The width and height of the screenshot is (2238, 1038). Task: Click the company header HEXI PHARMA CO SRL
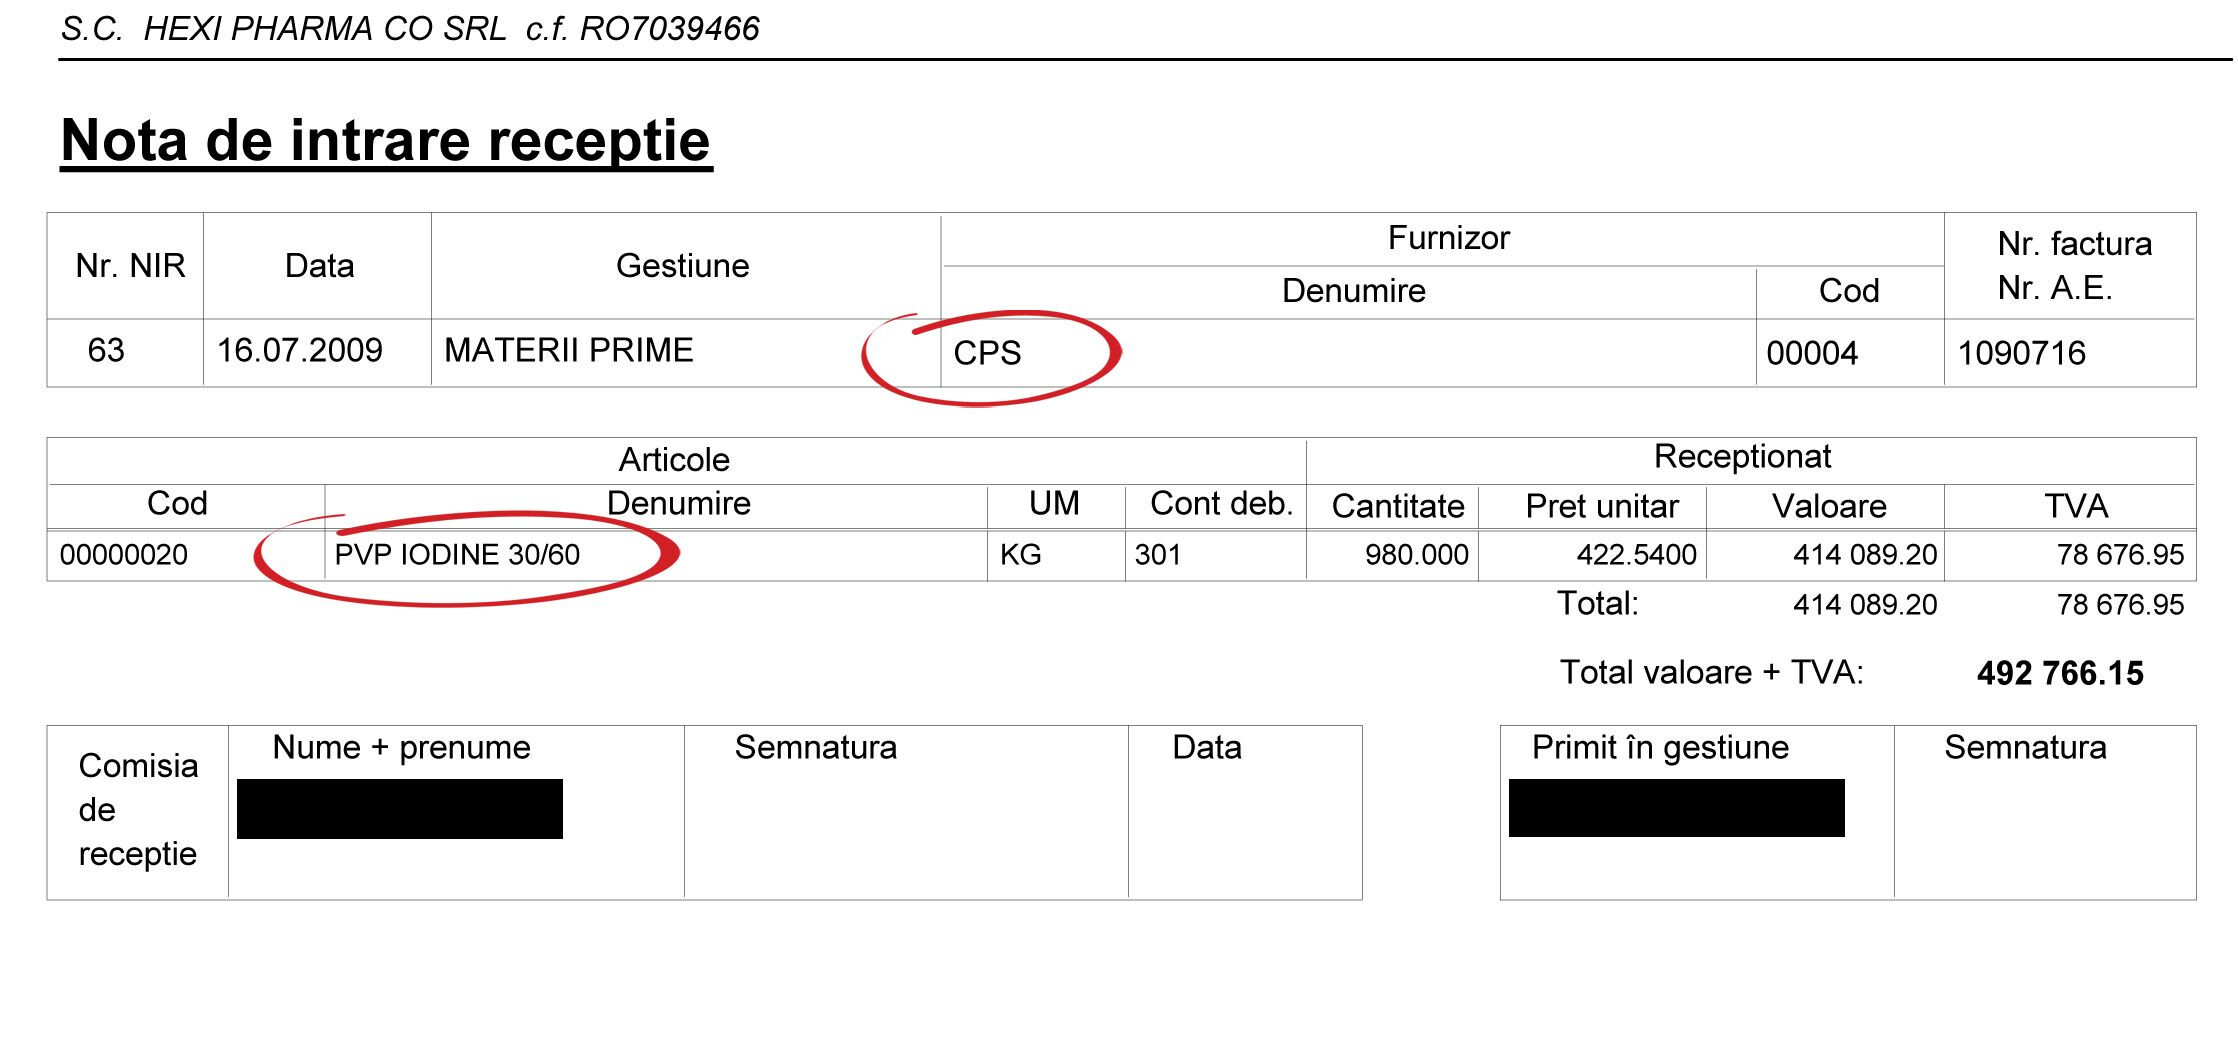pyautogui.click(x=325, y=29)
